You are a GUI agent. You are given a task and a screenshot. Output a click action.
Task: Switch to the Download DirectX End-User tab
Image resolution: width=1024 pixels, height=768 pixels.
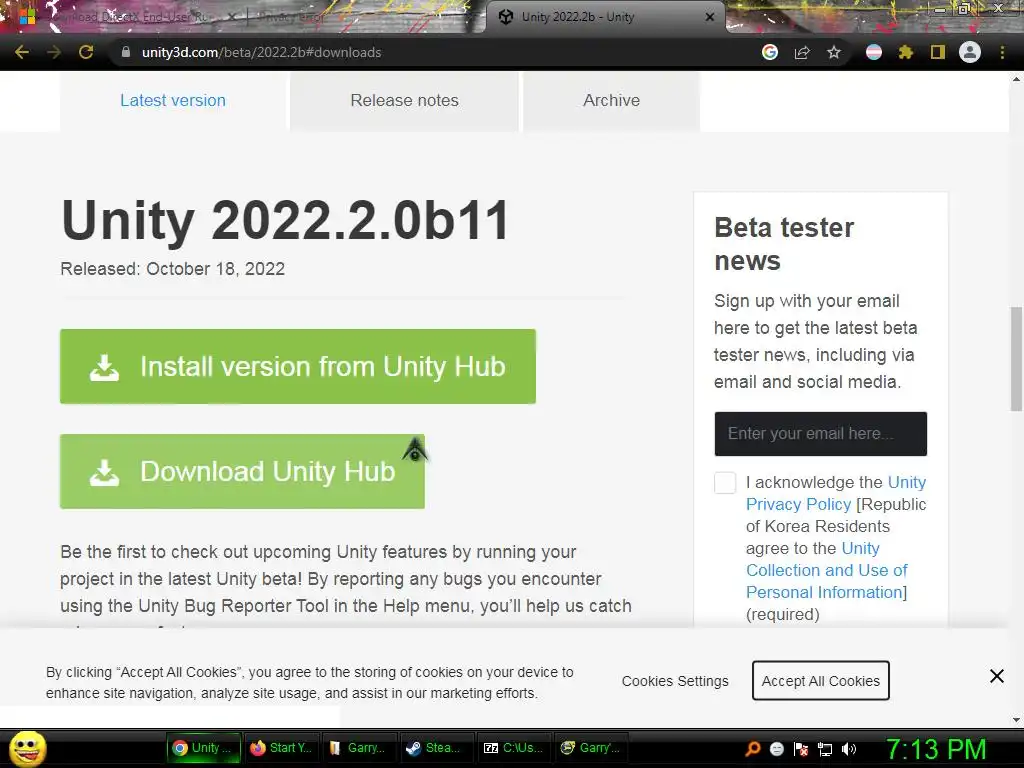131,17
